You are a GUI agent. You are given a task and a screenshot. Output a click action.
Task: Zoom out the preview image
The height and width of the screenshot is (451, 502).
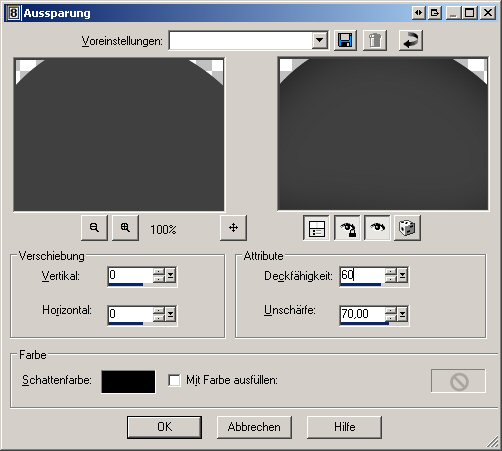point(94,228)
